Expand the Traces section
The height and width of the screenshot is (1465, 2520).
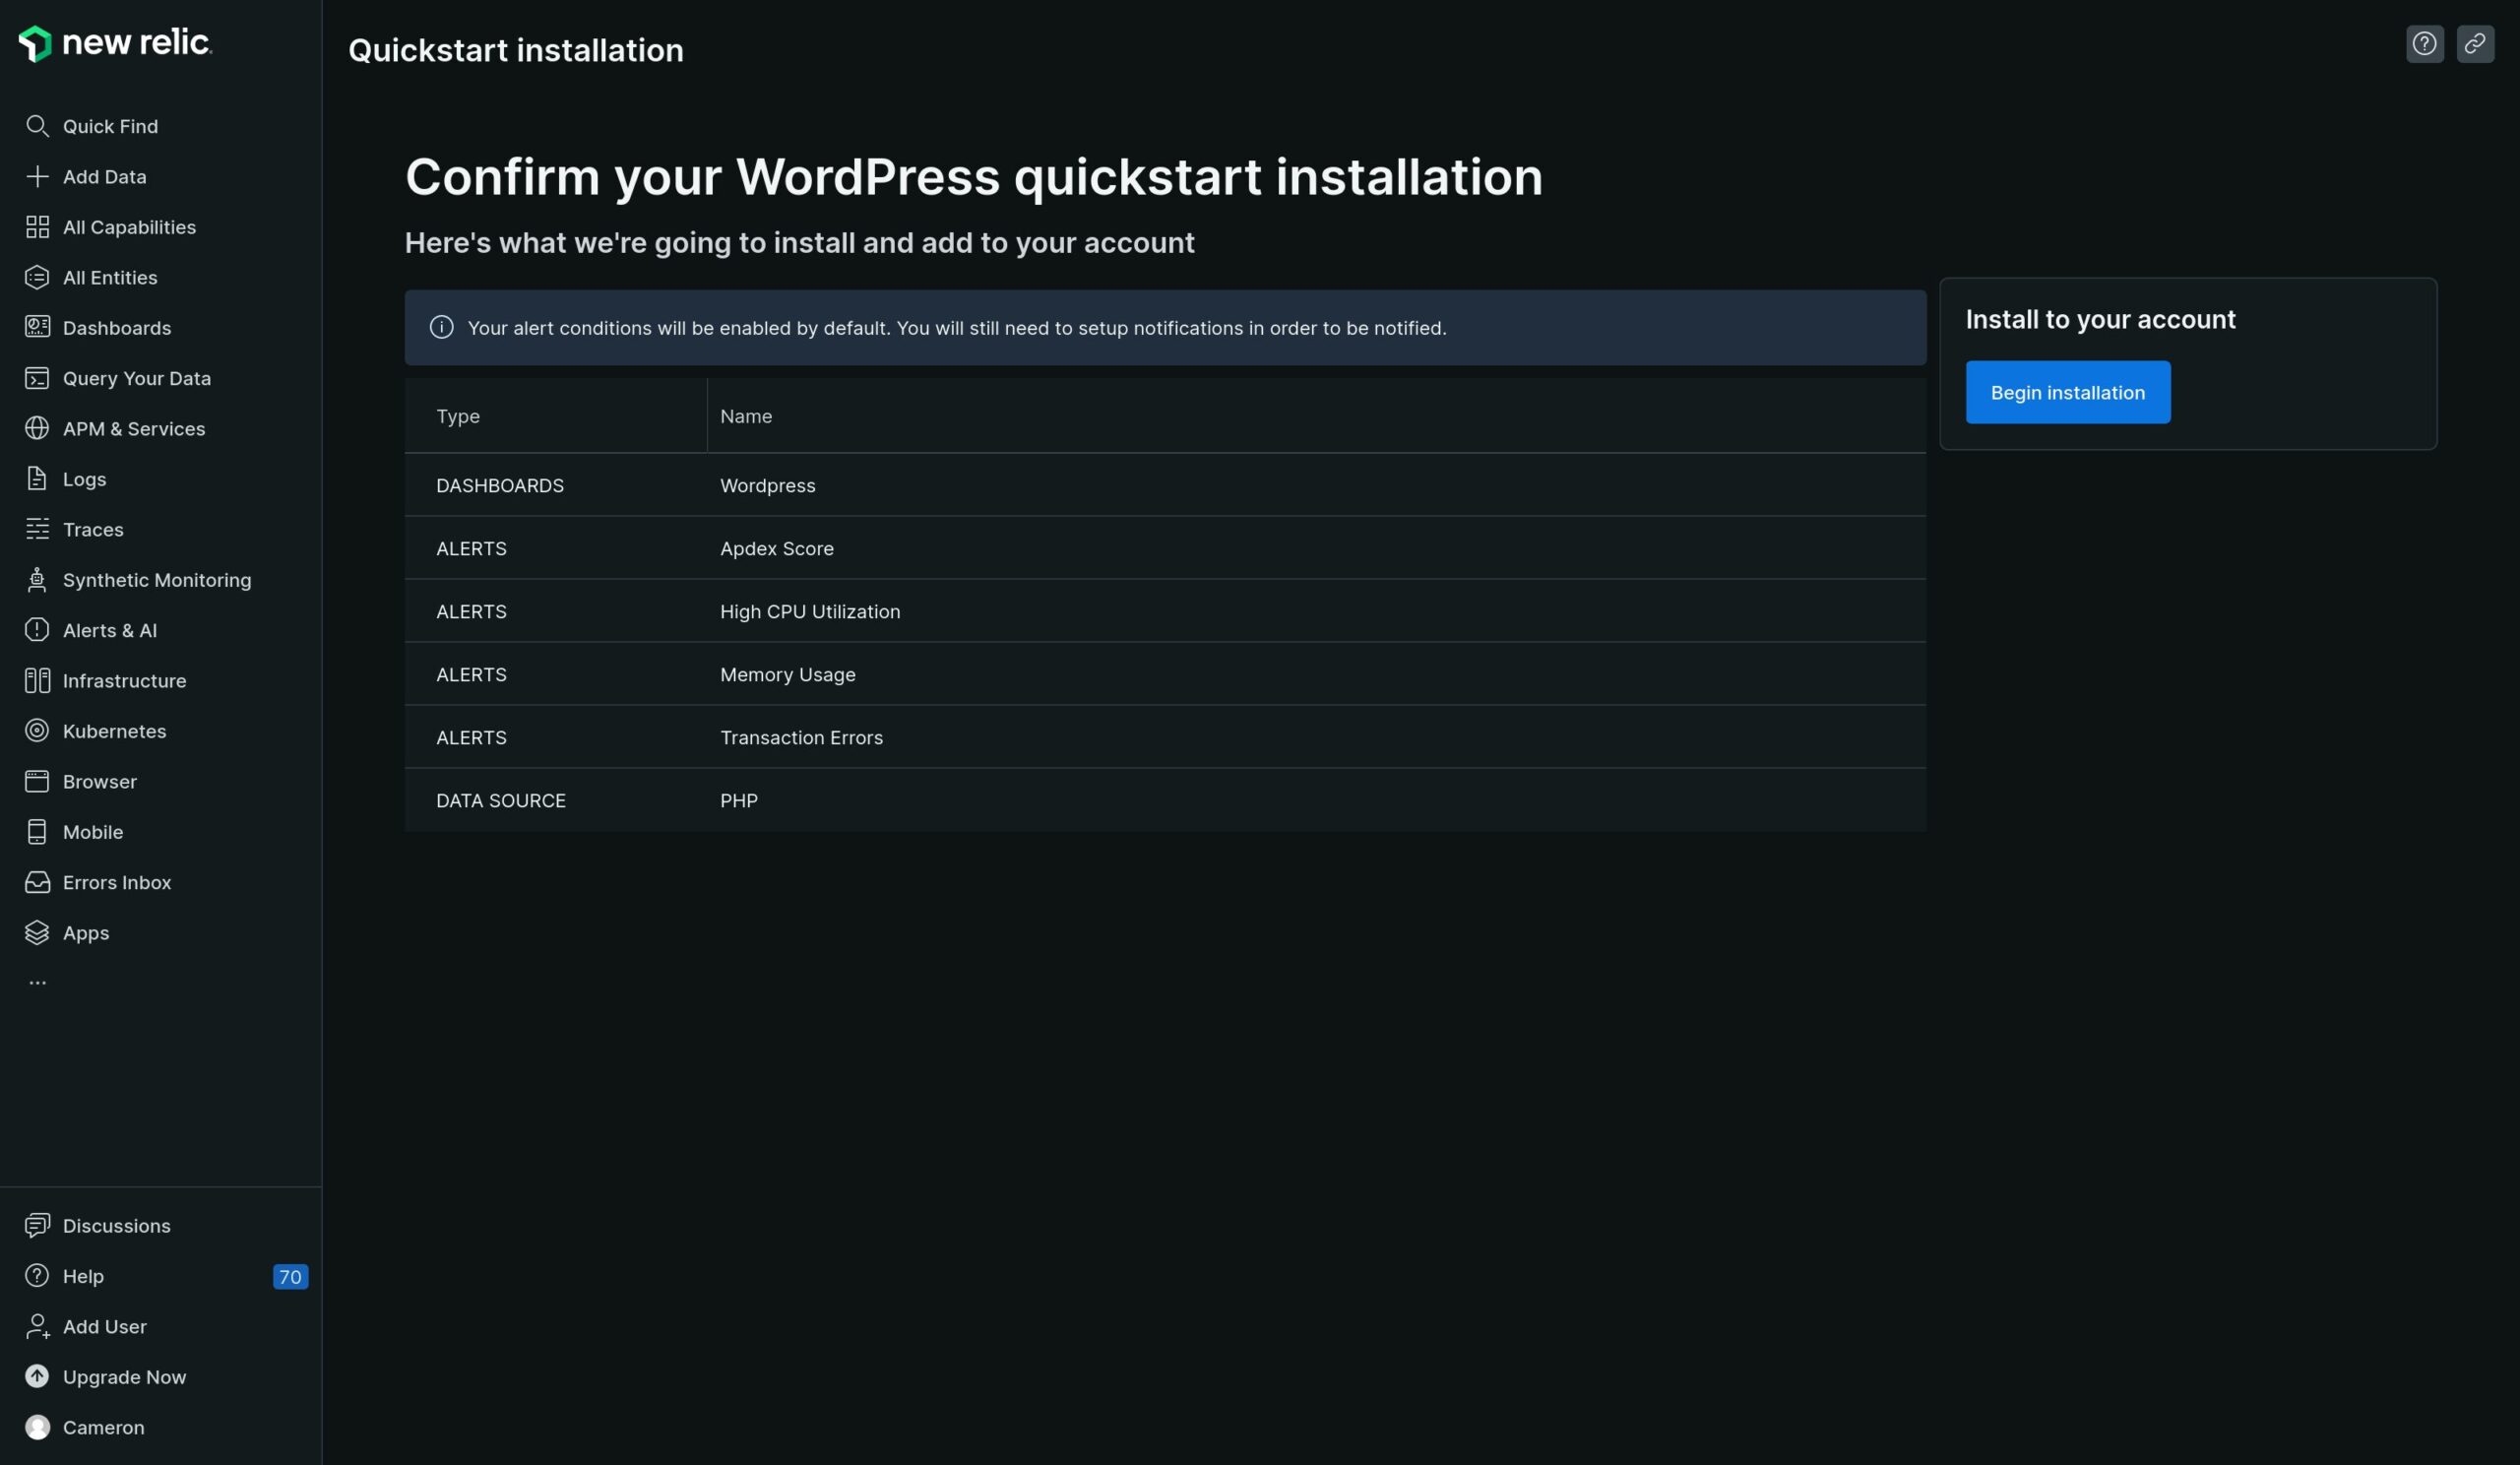(93, 531)
